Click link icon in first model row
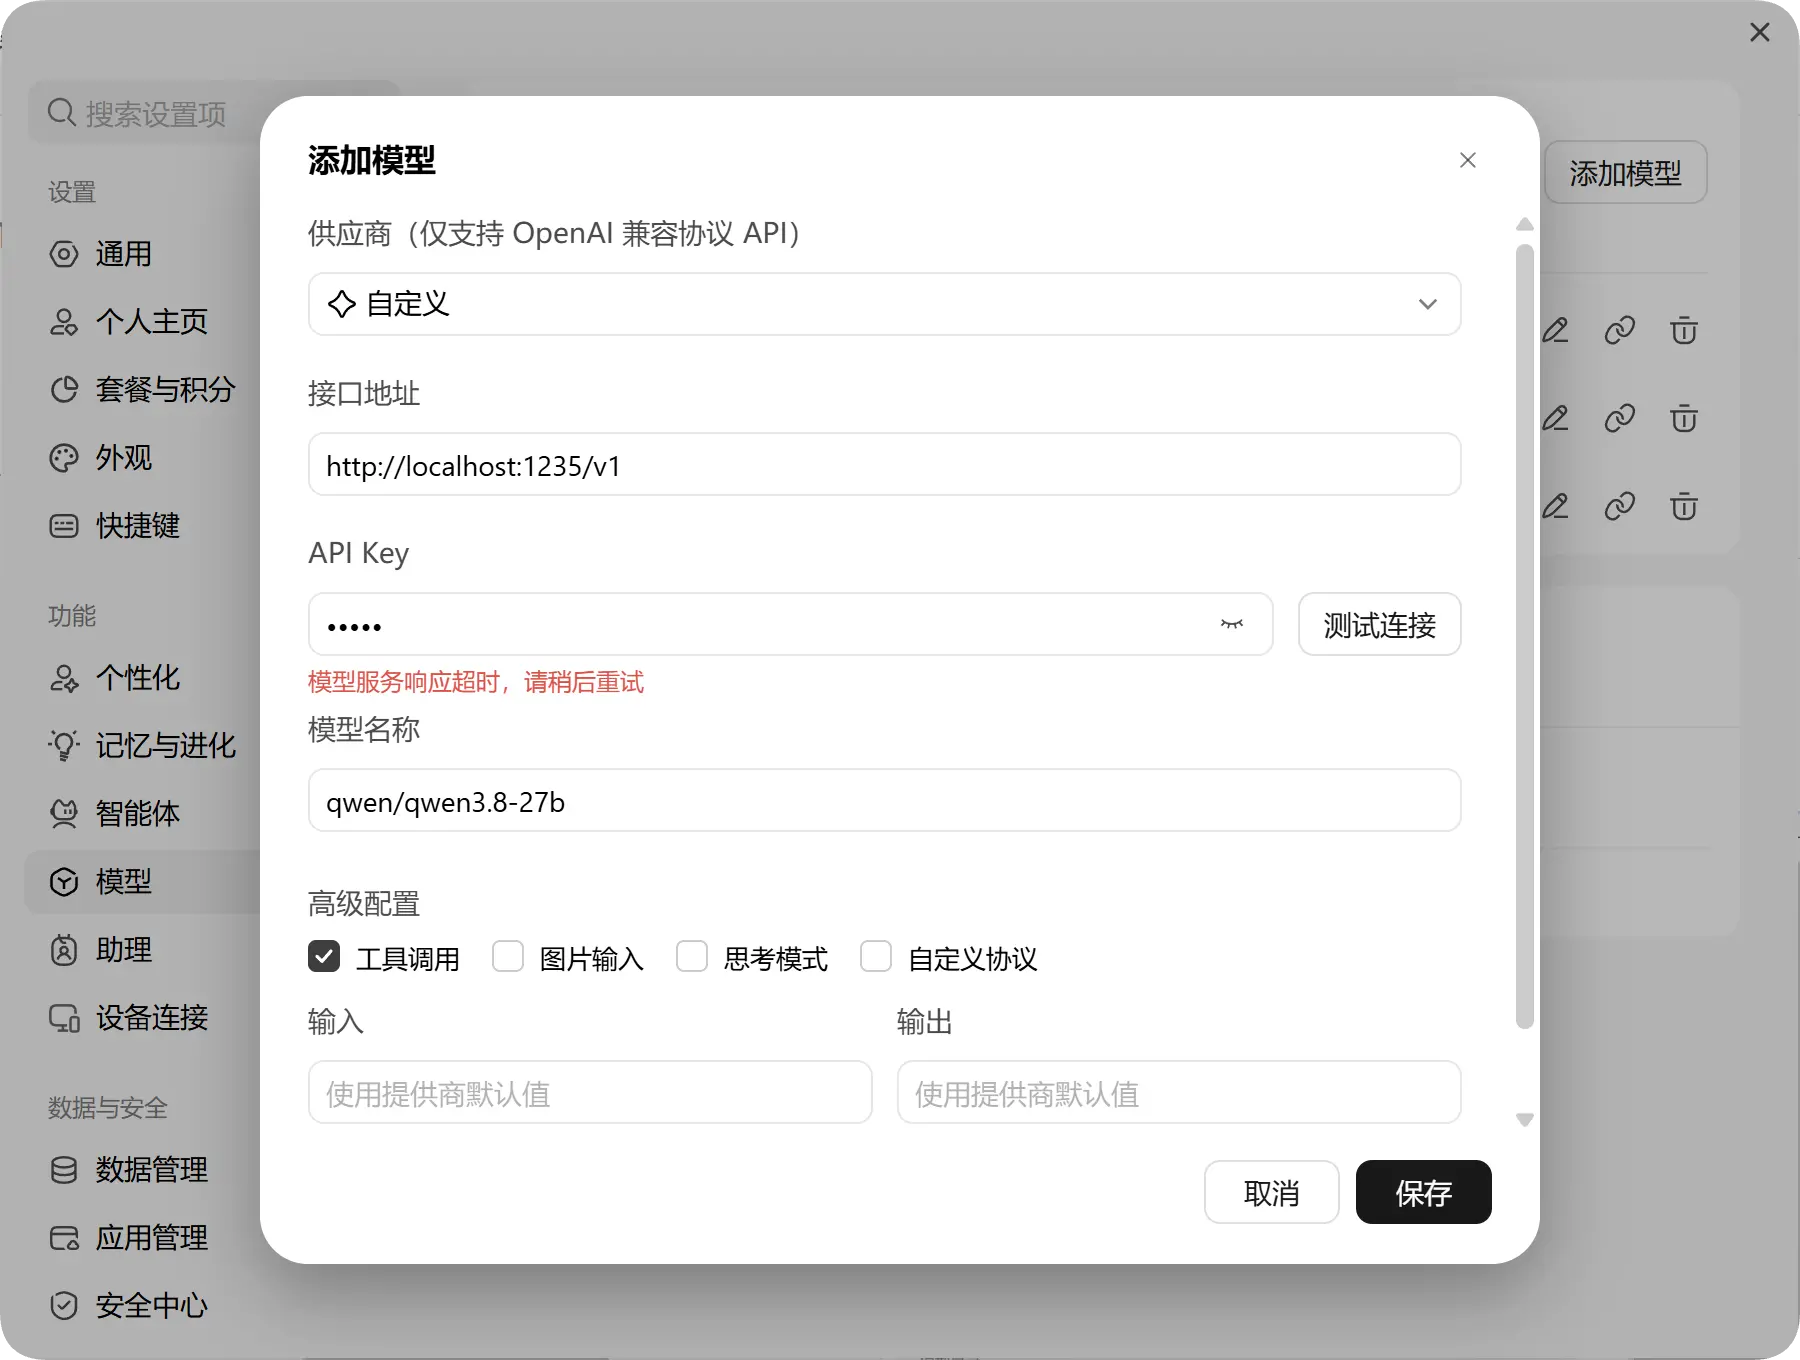The height and width of the screenshot is (1360, 1800). tap(1619, 330)
